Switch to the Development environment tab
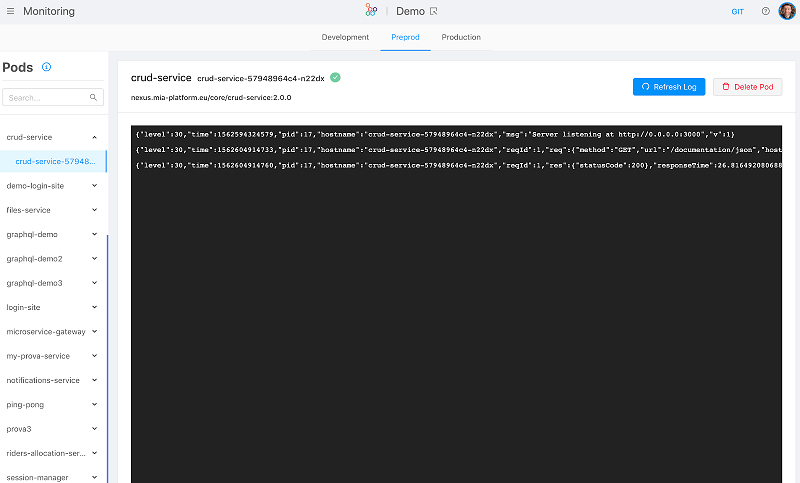This screenshot has width=800, height=483. pyautogui.click(x=345, y=37)
